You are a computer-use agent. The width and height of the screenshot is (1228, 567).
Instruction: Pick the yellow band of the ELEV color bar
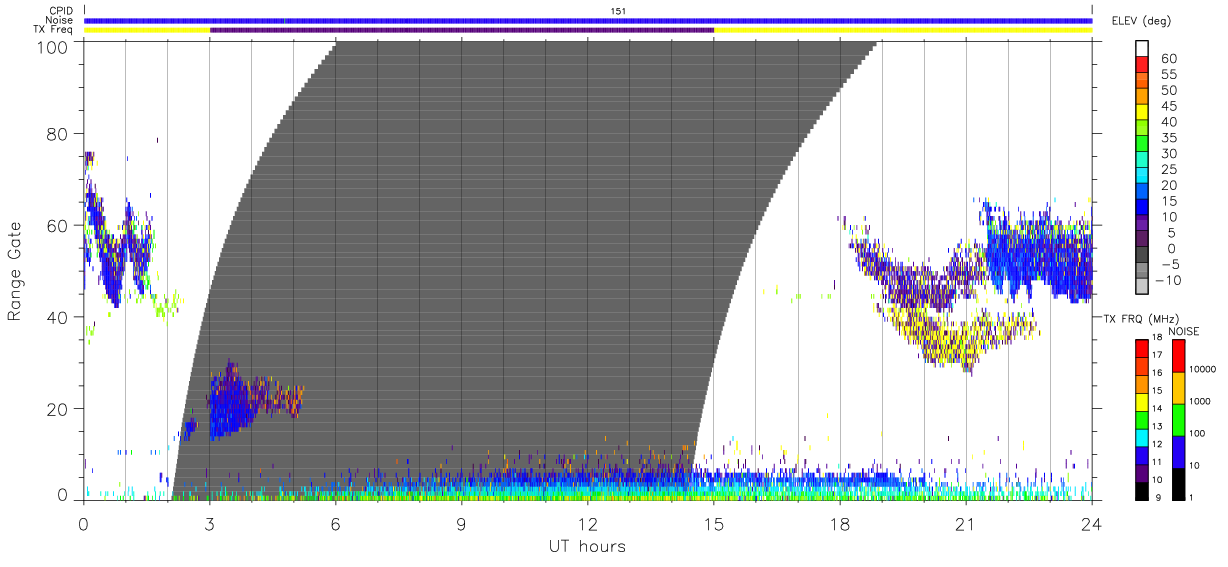pos(1143,114)
